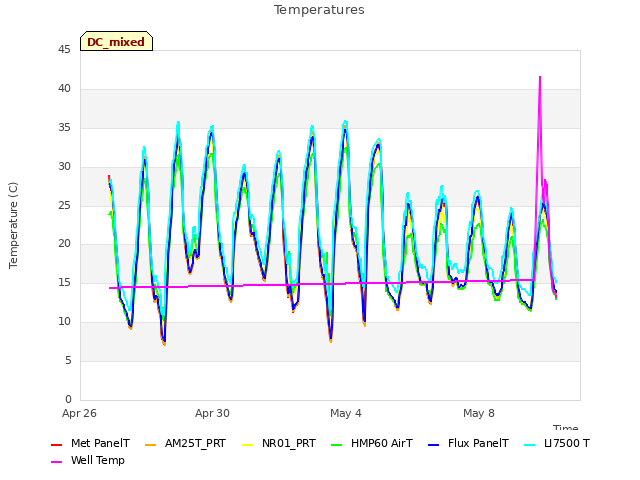This screenshot has width=640, height=480.
Task: Click the 30 y-axis tick label
Action: 64,167
